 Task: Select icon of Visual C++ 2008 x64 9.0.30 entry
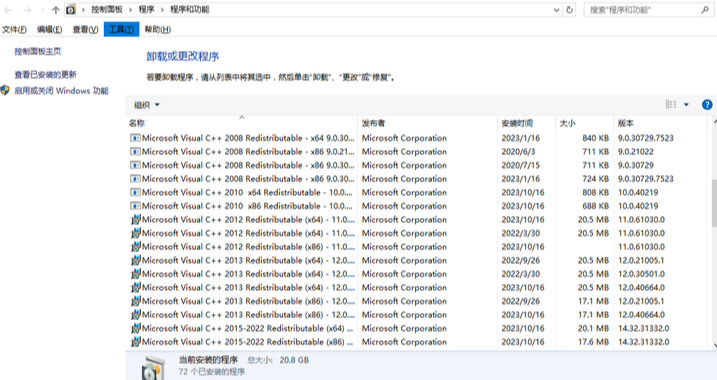tap(135, 138)
